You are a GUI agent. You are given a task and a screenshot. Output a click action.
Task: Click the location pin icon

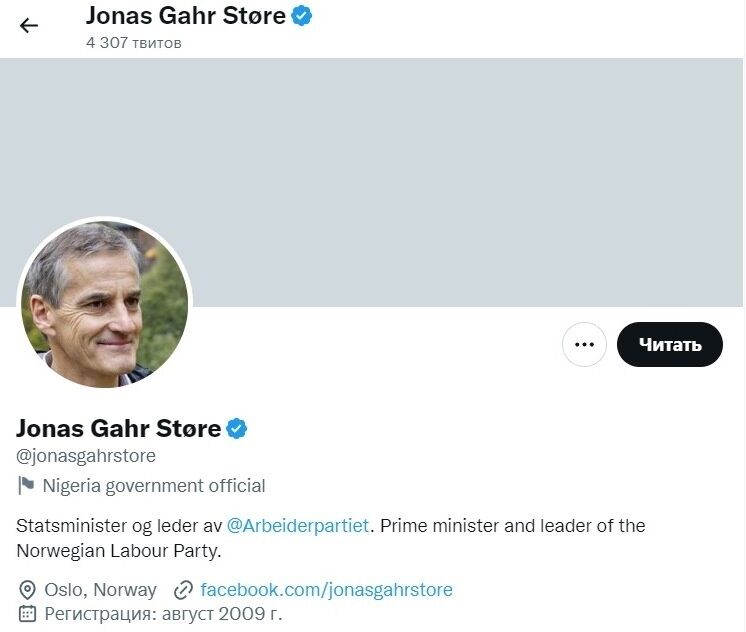(28, 589)
